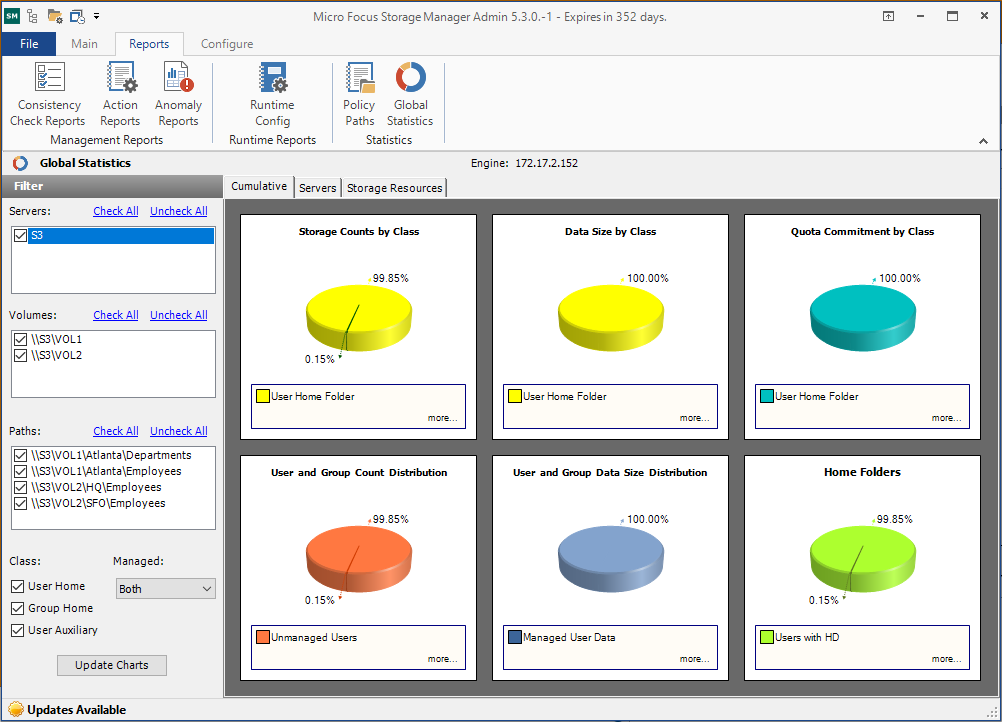This screenshot has width=1002, height=722.
Task: Uncheck the S3 server checkbox
Action: coord(21,236)
